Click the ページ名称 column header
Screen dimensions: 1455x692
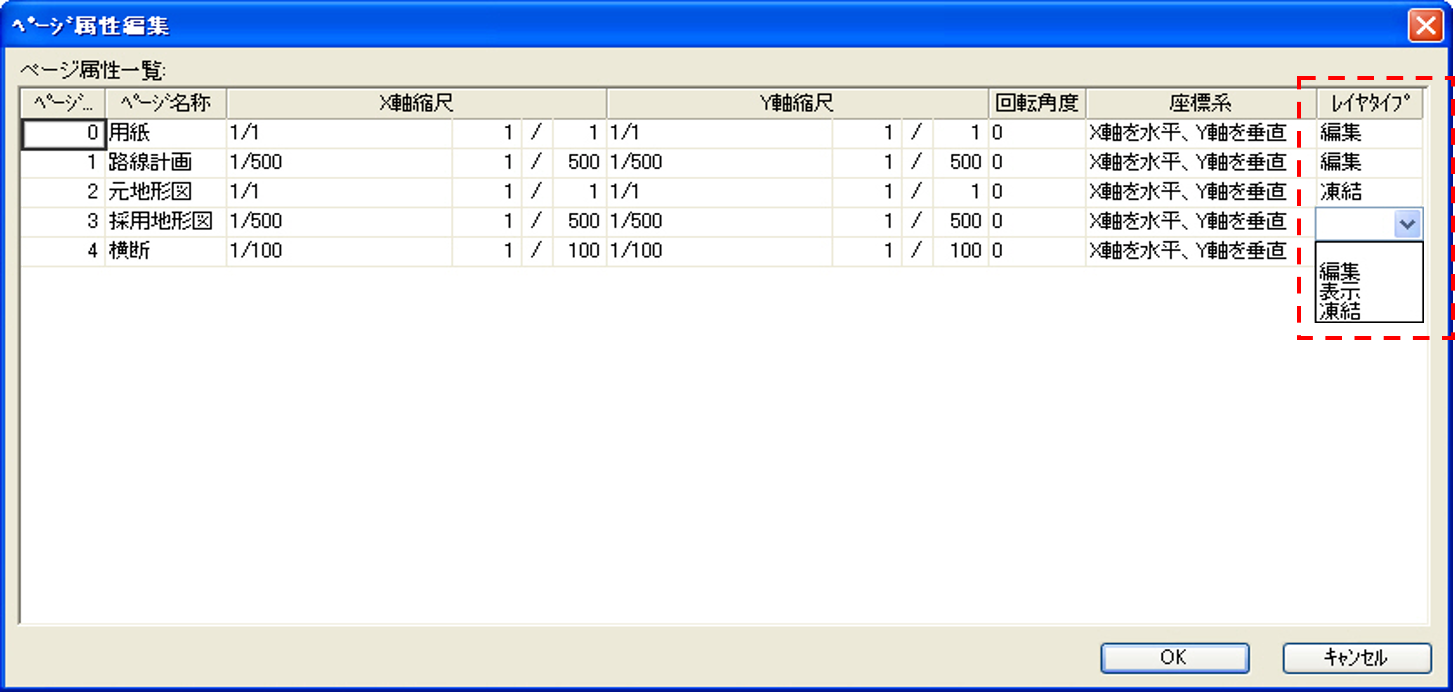point(165,103)
